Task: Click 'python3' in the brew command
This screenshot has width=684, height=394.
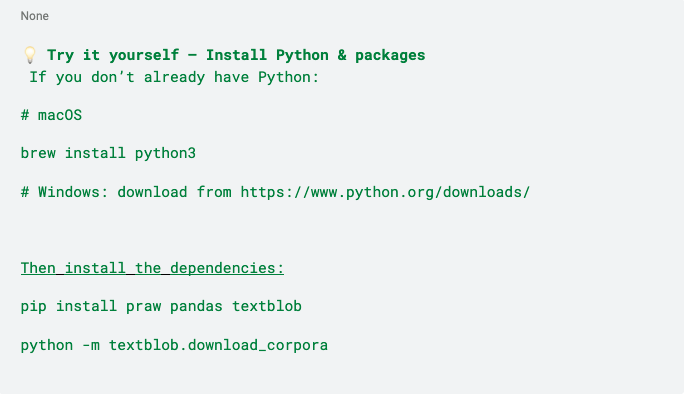Action: (x=165, y=153)
